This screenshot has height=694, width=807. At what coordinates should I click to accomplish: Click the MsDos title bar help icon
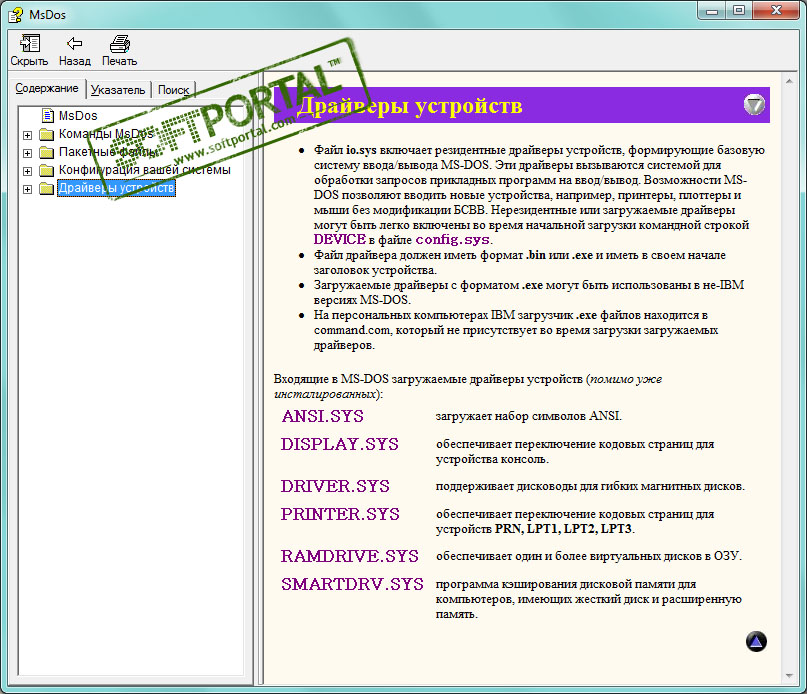(x=15, y=14)
